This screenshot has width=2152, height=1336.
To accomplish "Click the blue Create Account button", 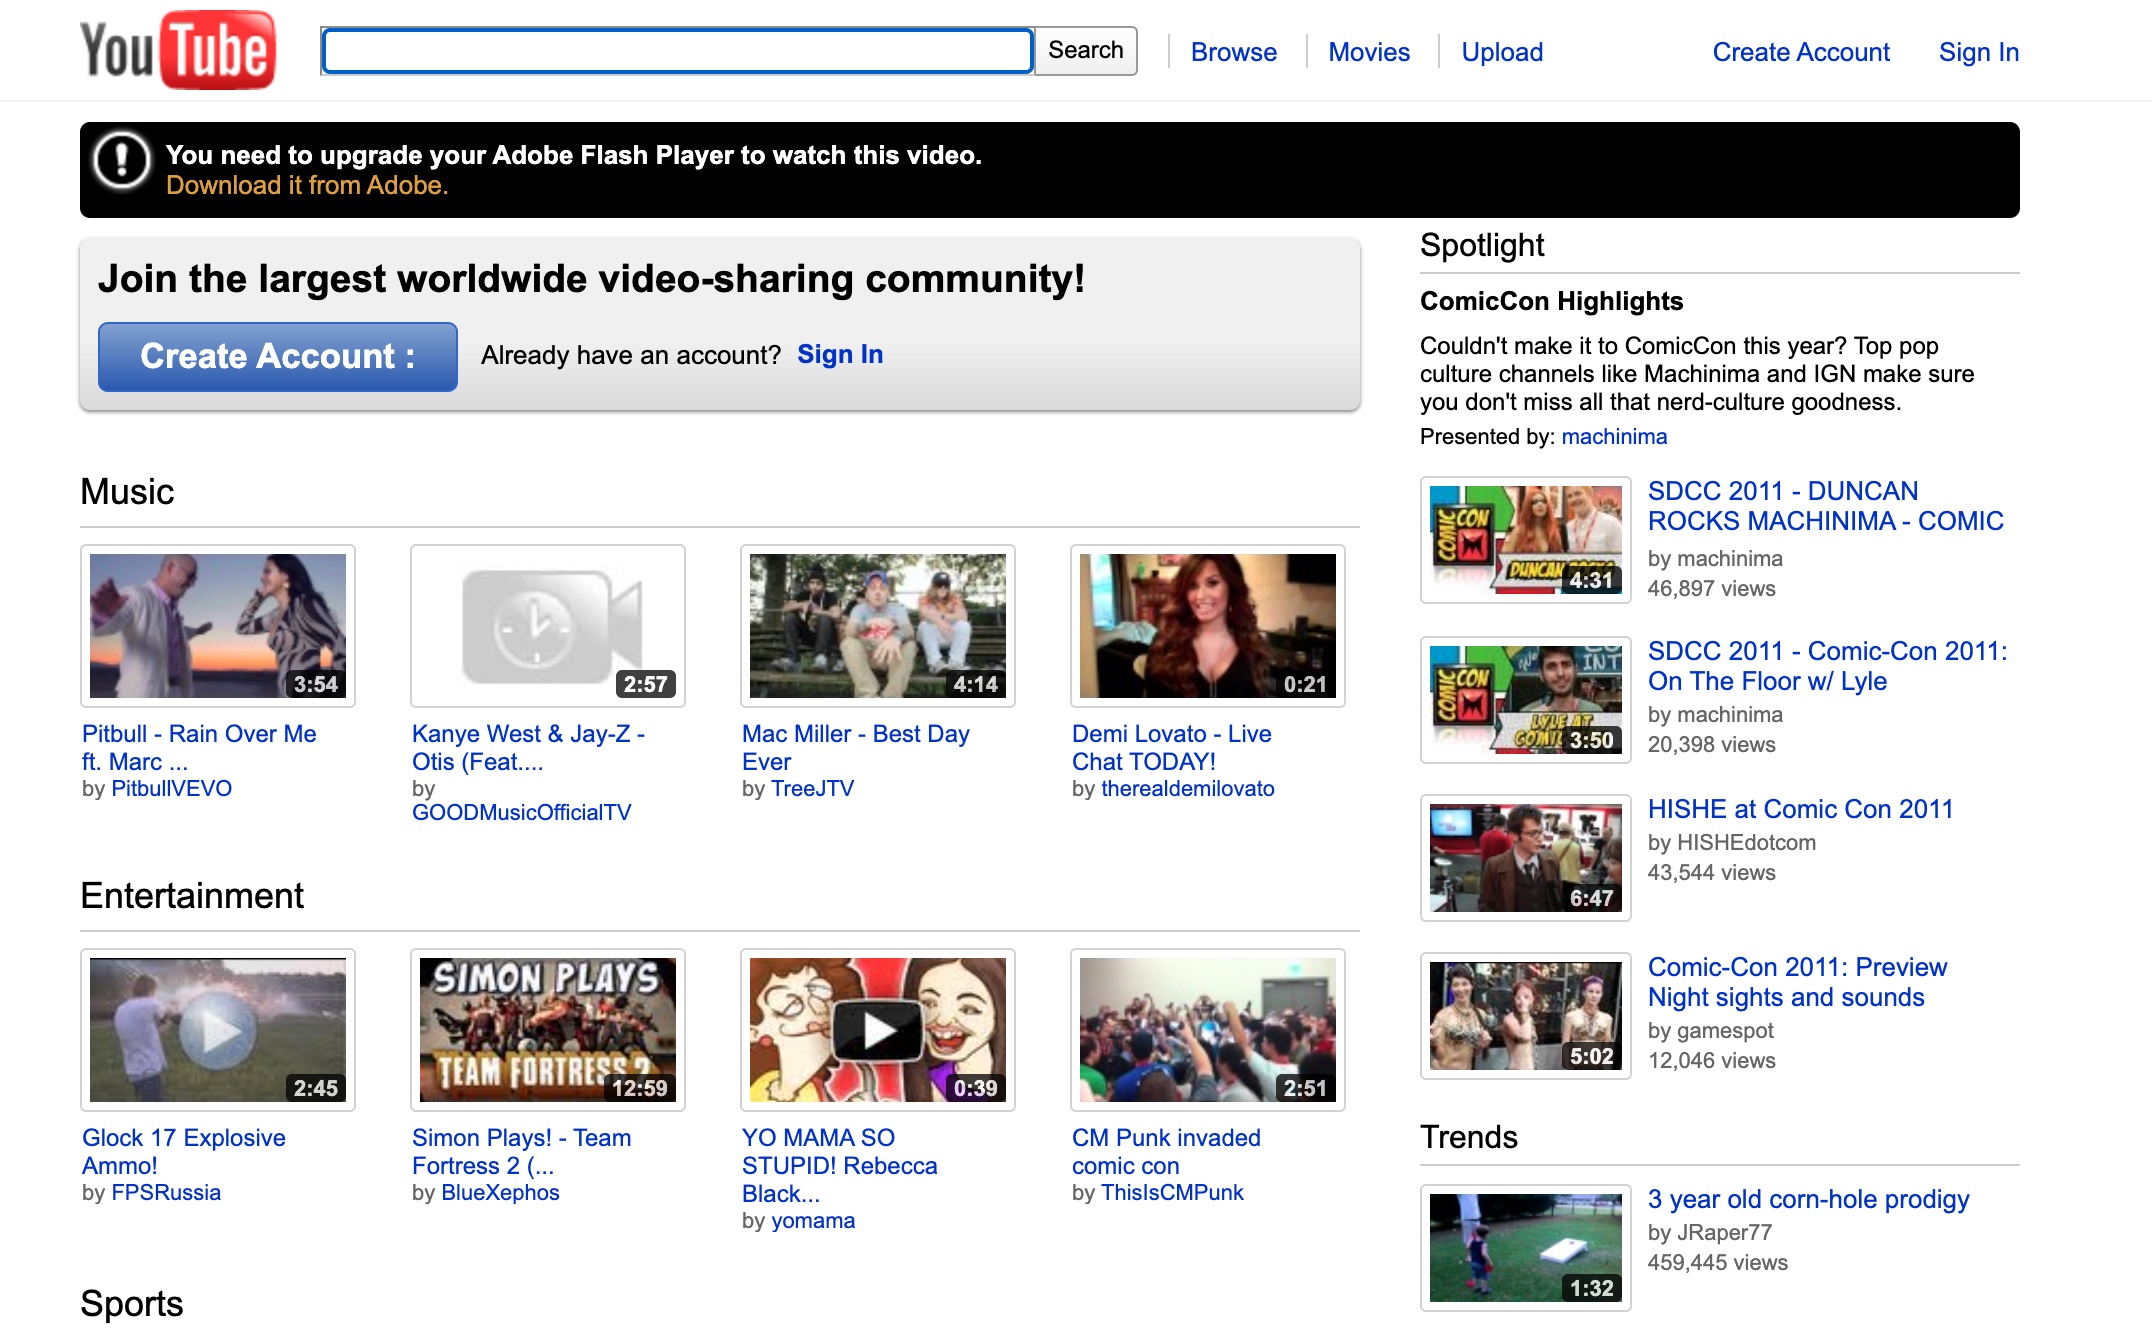I will tap(277, 356).
